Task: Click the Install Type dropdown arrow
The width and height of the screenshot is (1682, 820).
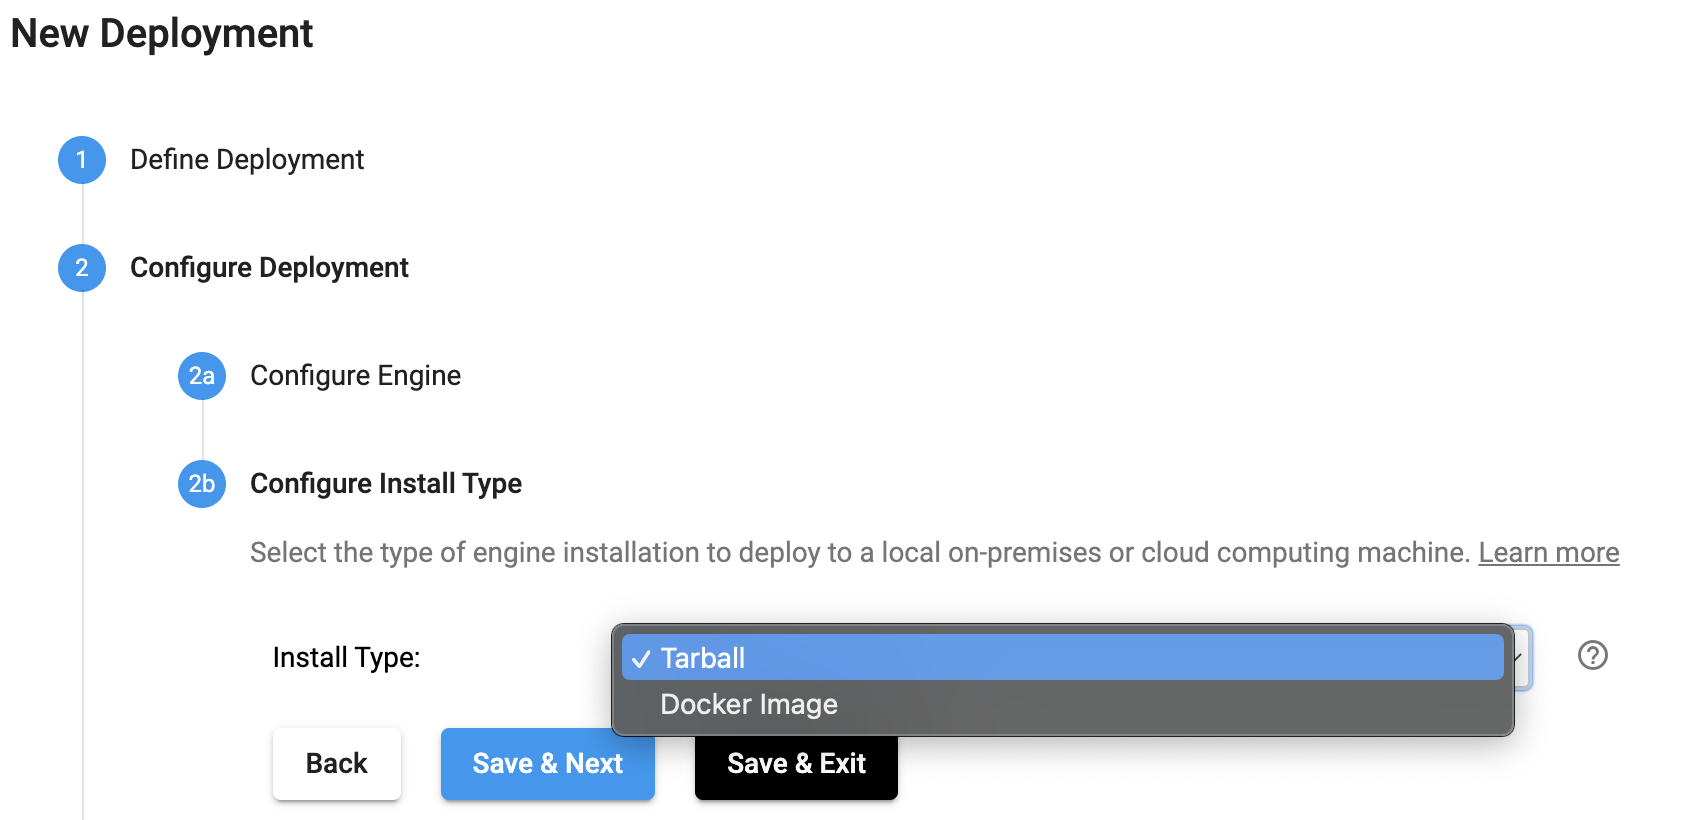Action: [x=1520, y=657]
